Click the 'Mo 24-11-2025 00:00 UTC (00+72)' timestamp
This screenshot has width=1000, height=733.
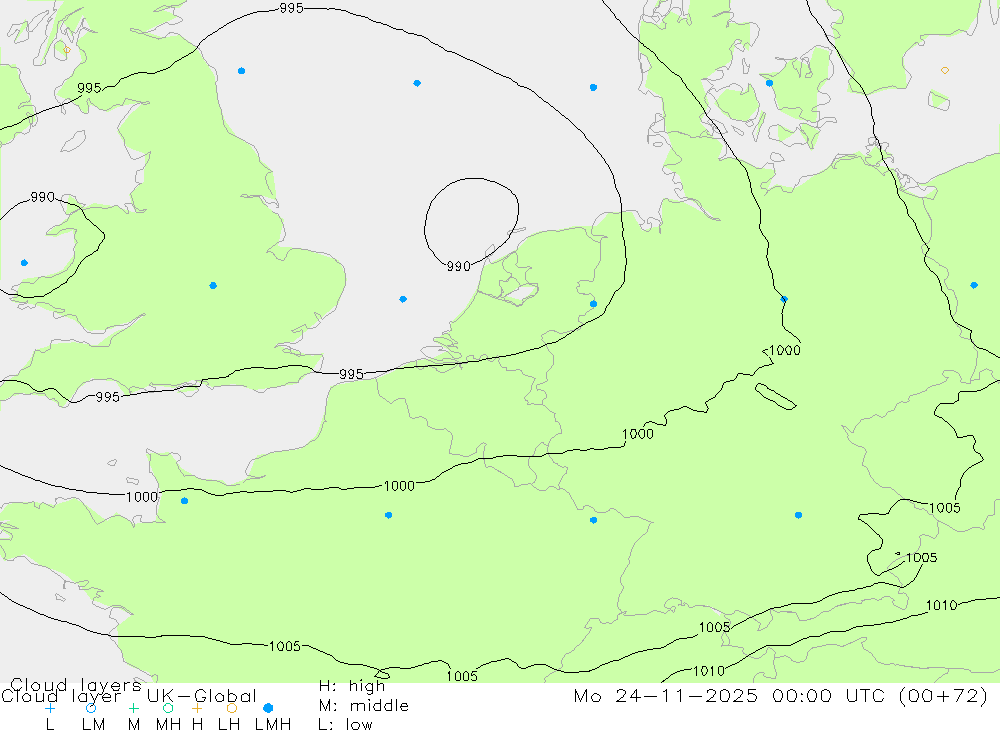pyautogui.click(x=781, y=695)
